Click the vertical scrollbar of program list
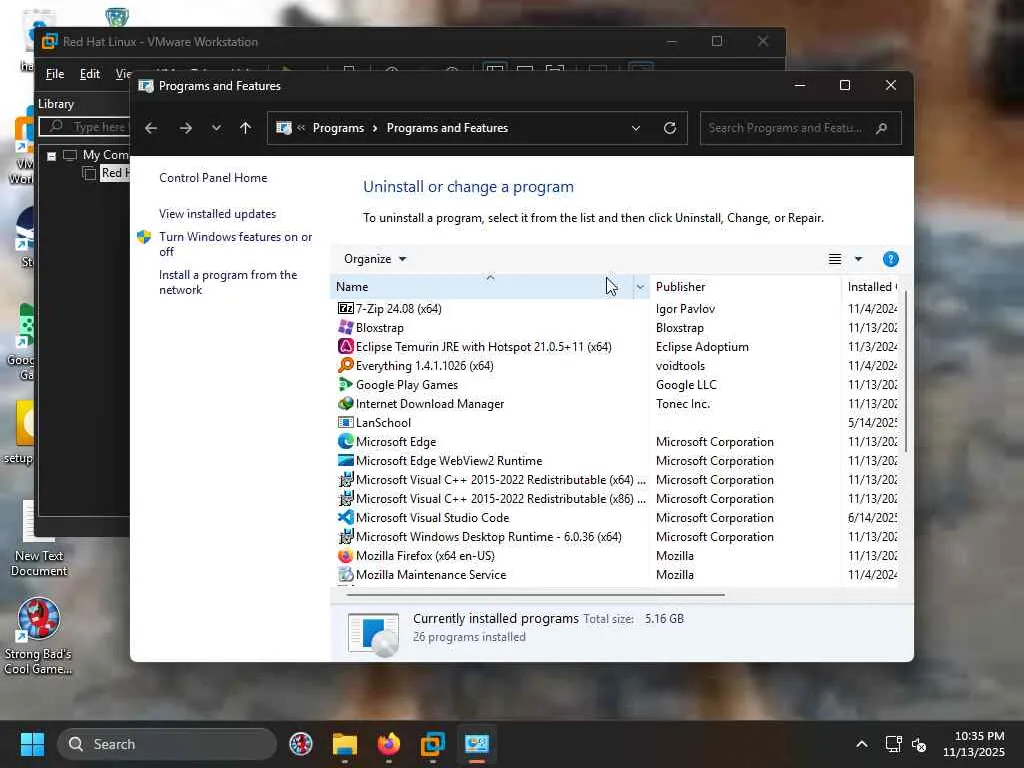The height and width of the screenshot is (768, 1024). (x=904, y=372)
